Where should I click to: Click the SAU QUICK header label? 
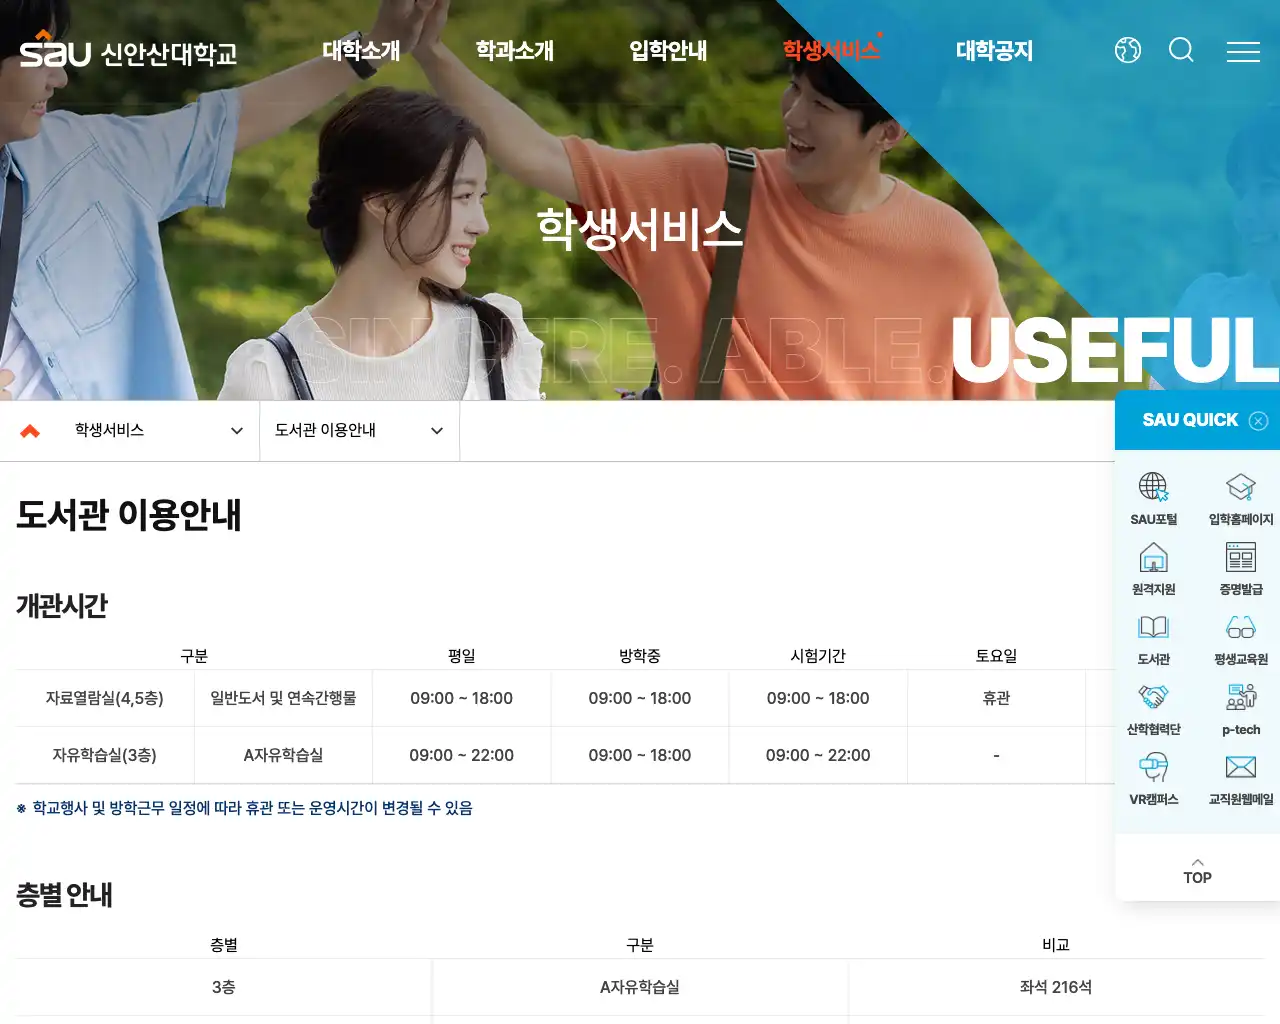point(1190,420)
